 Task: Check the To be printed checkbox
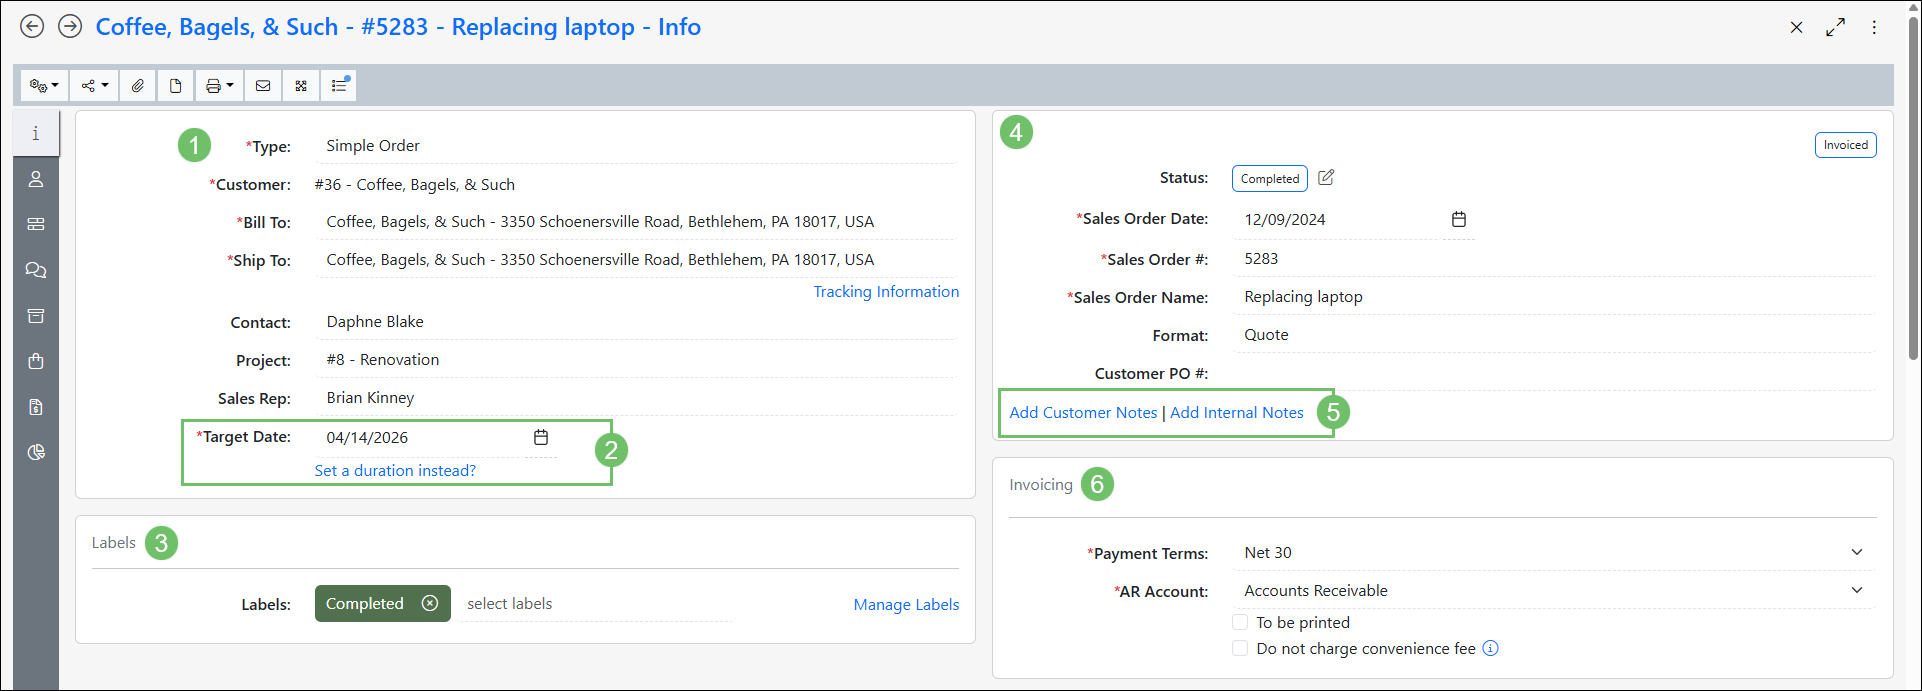click(x=1240, y=622)
